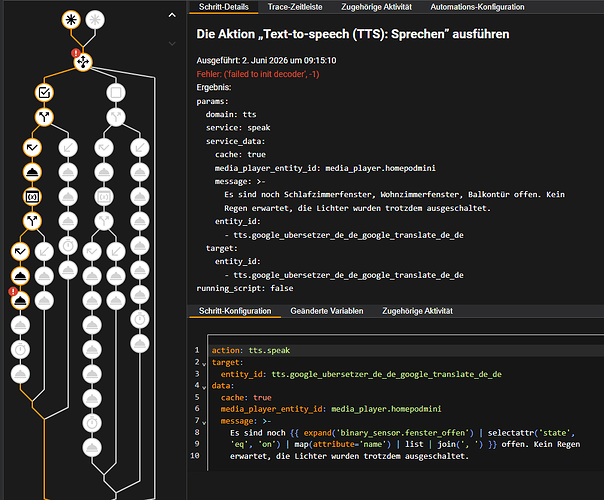604x500 pixels.
Task: Open the Geänderte Variablen tab
Action: tap(327, 311)
